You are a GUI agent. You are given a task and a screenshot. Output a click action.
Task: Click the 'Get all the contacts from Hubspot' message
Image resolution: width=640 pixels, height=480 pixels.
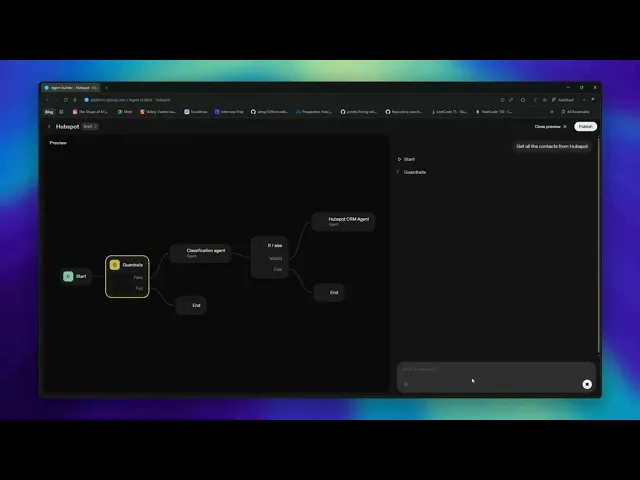click(x=552, y=146)
